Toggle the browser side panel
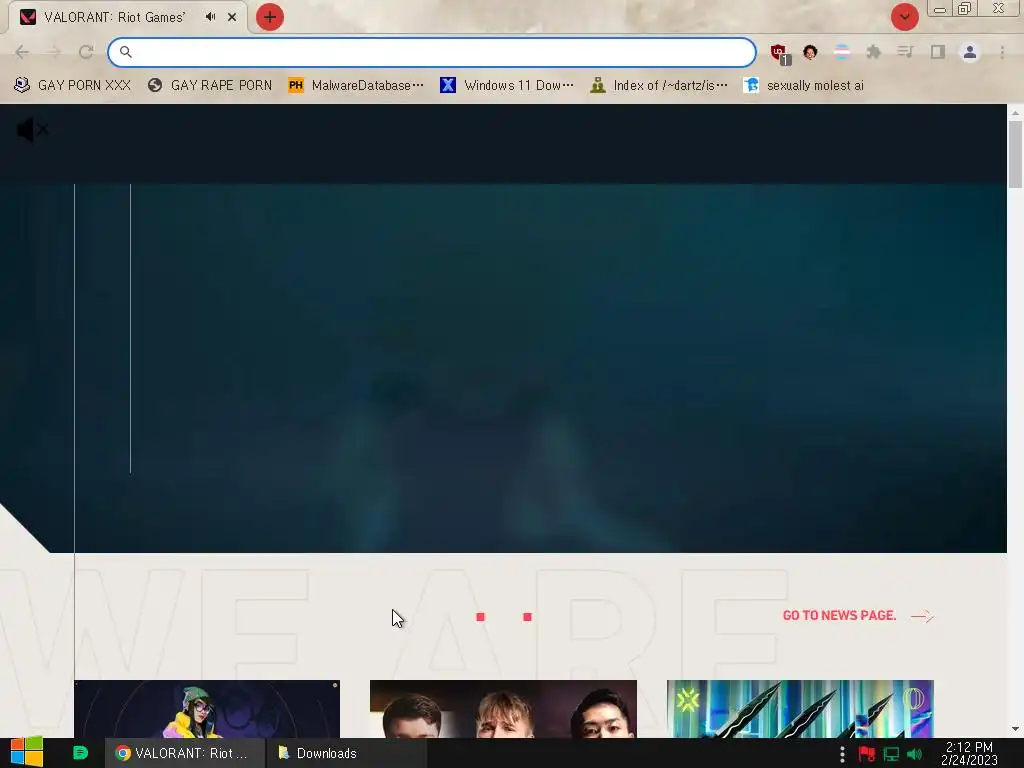The width and height of the screenshot is (1024, 768). (938, 52)
